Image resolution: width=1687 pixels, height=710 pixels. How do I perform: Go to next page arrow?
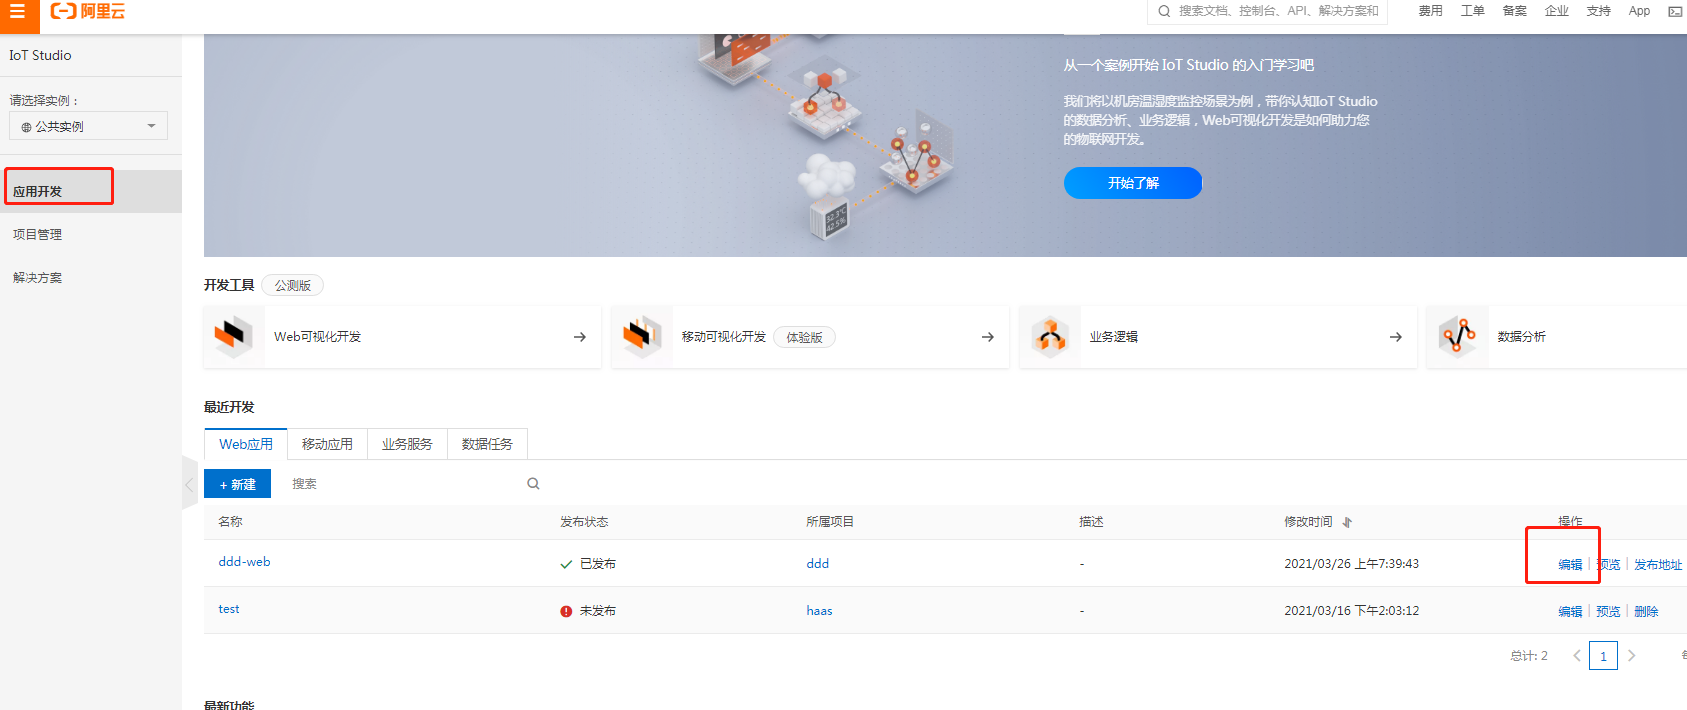[1631, 656]
